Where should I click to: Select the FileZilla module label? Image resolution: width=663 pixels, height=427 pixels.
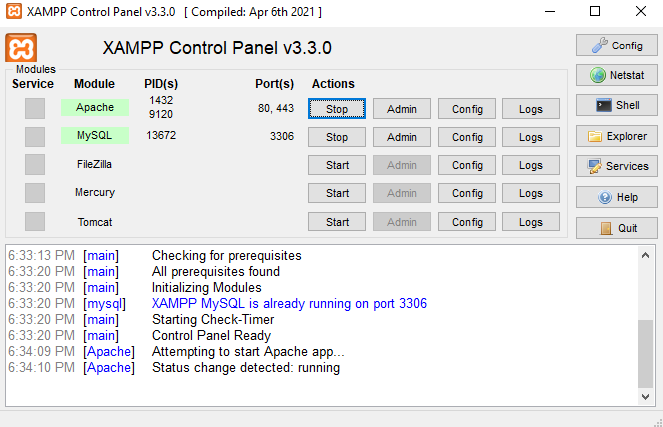pyautogui.click(x=94, y=164)
